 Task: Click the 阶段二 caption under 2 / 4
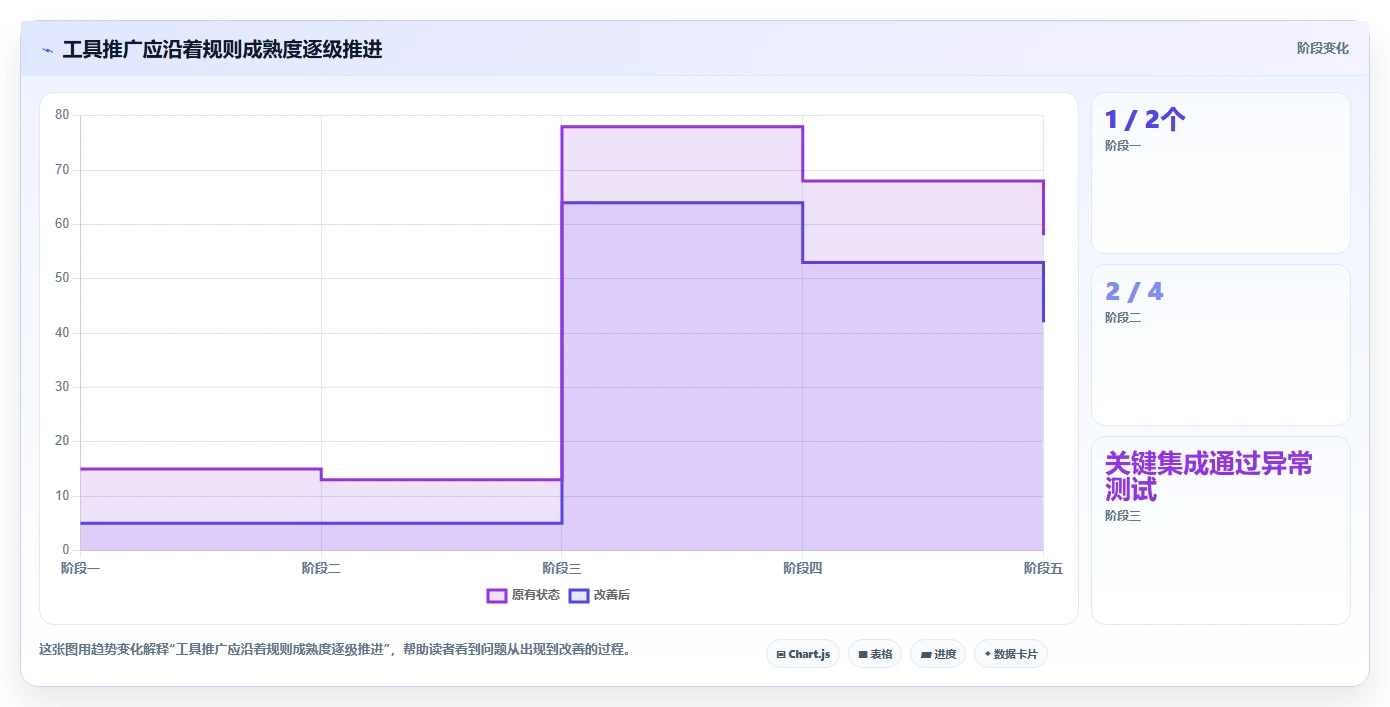[1123, 318]
